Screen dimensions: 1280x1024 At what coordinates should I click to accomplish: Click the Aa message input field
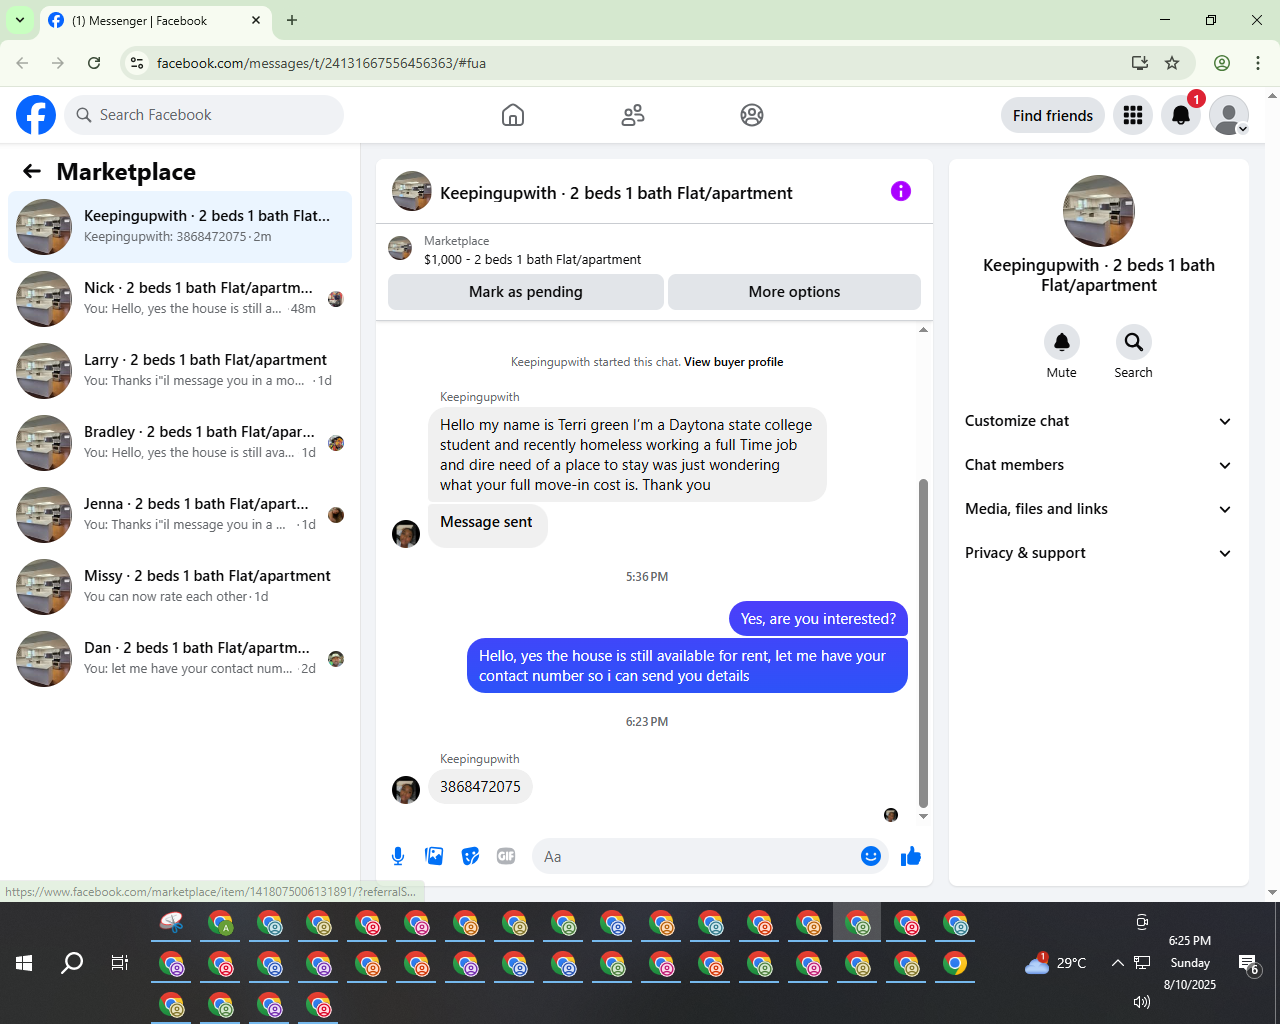point(695,856)
